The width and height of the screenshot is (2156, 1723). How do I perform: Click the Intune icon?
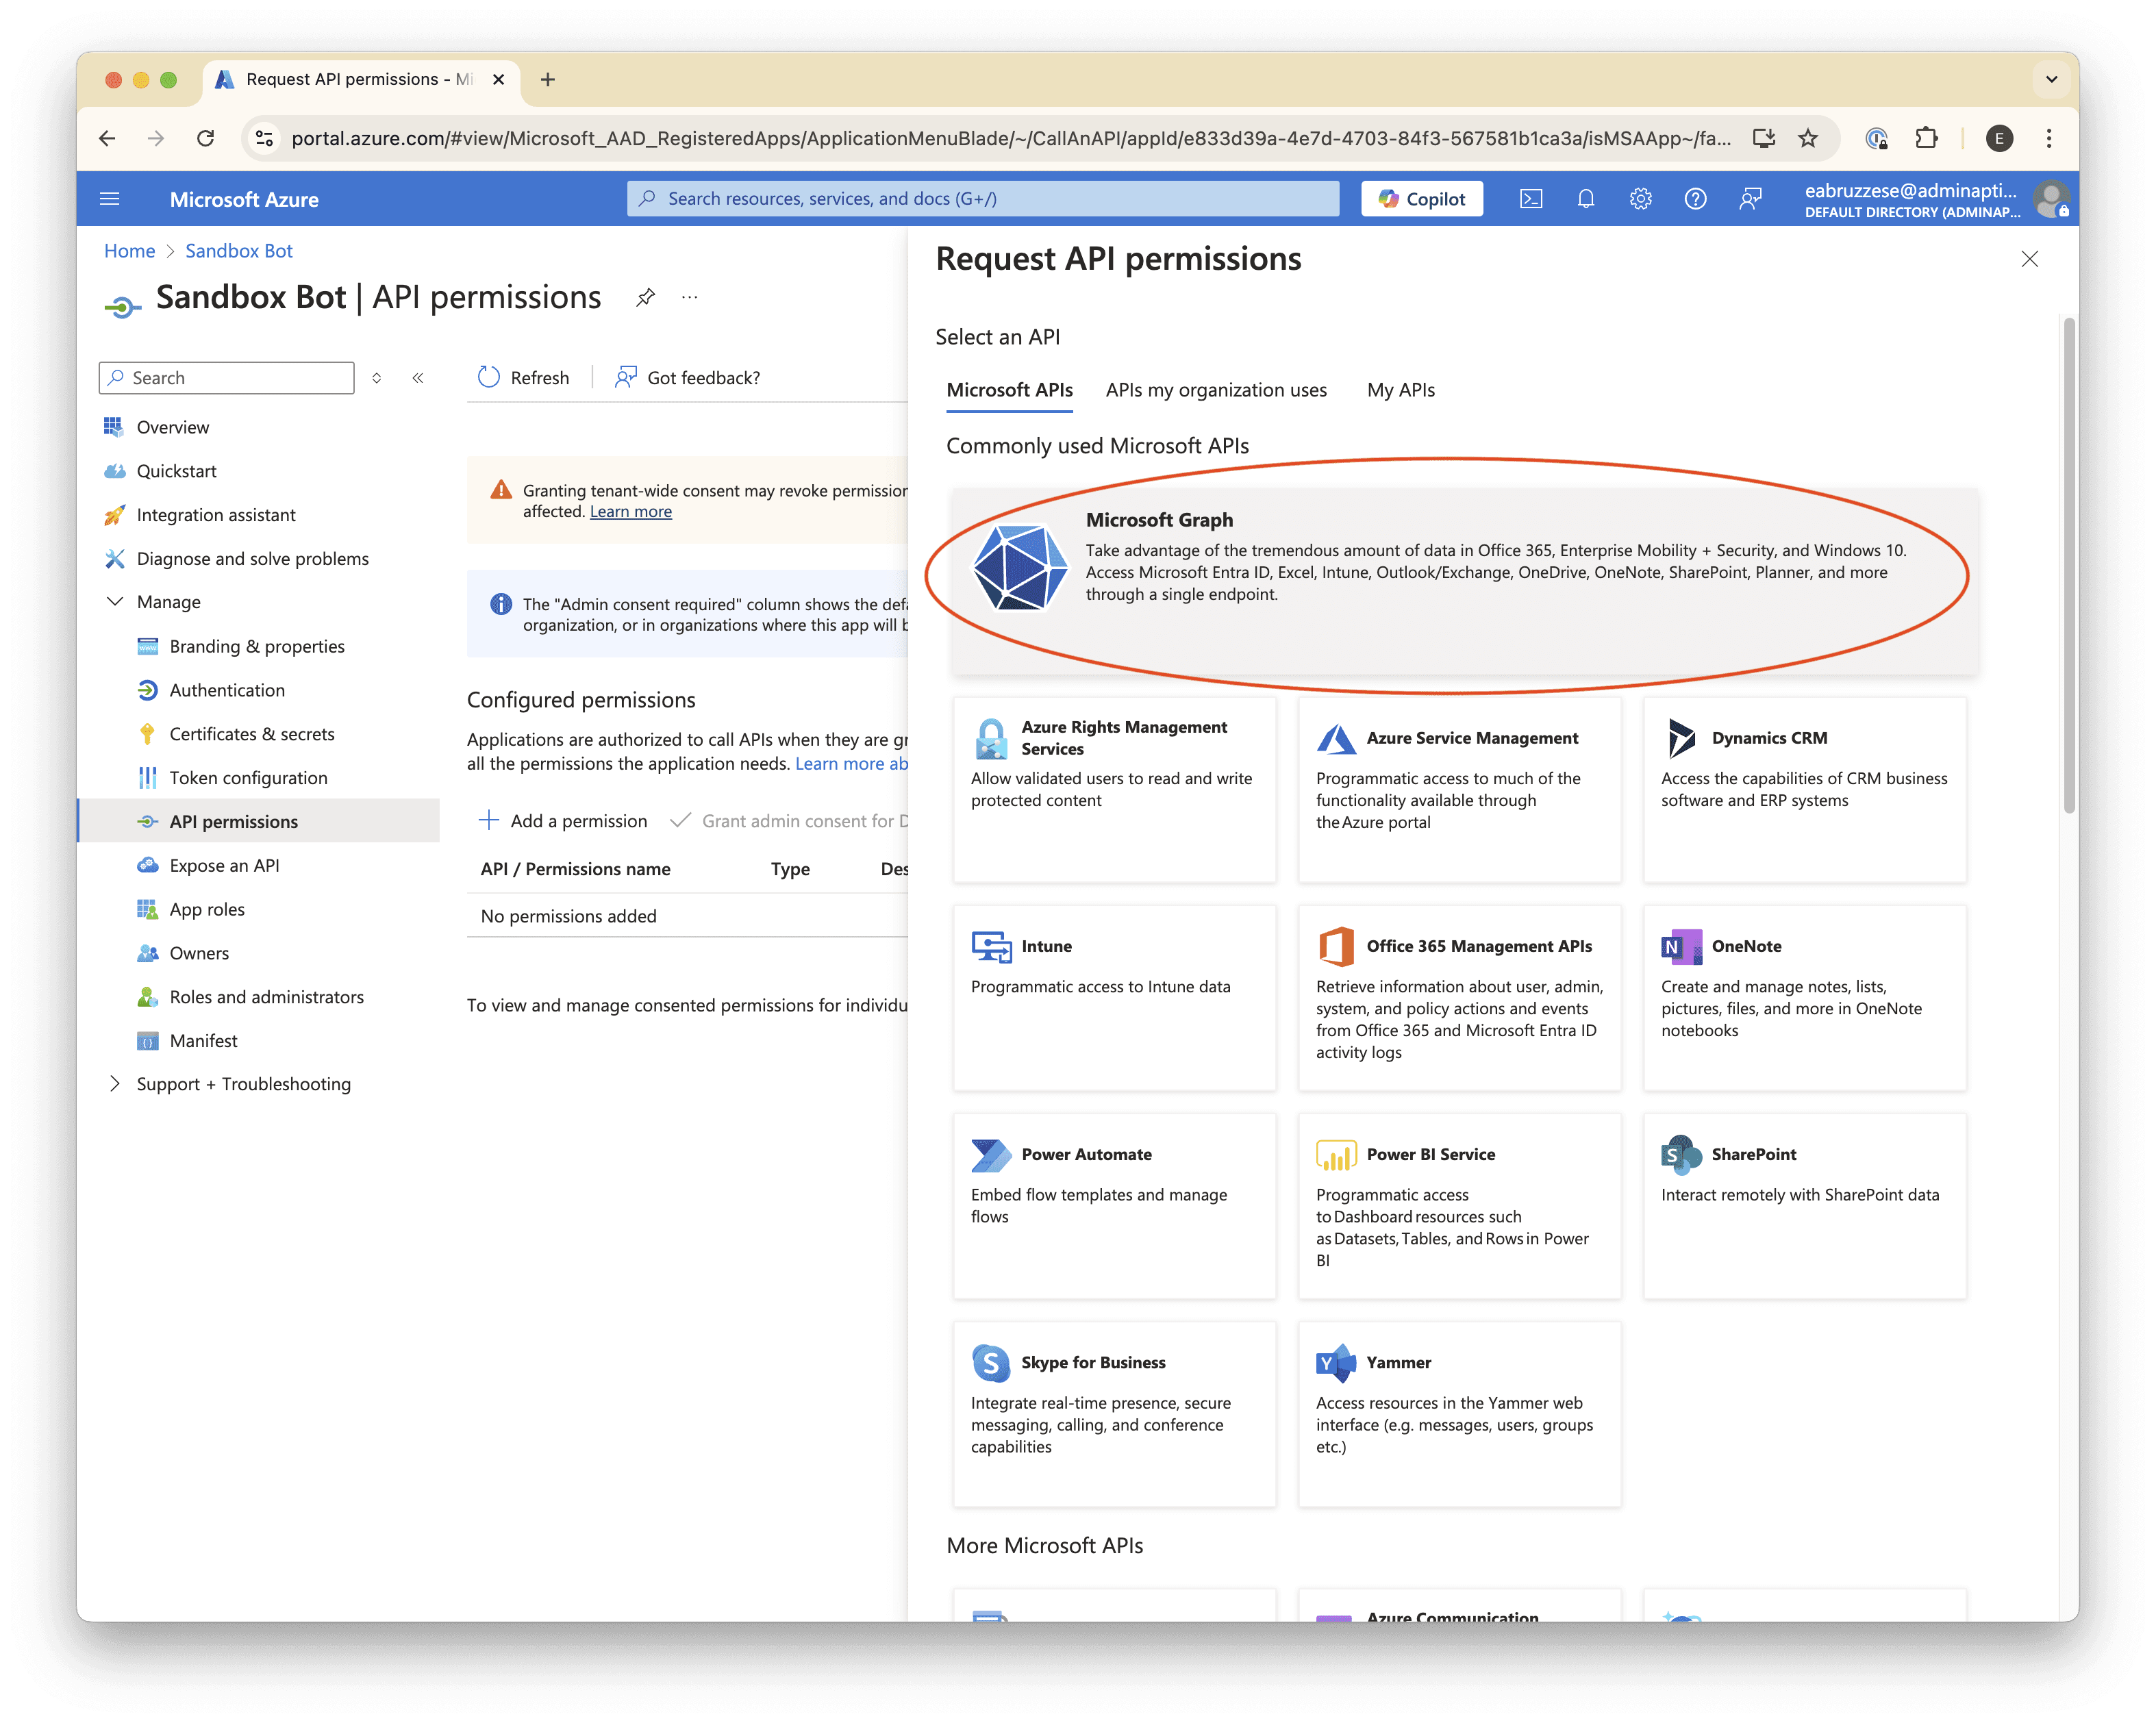coord(991,946)
